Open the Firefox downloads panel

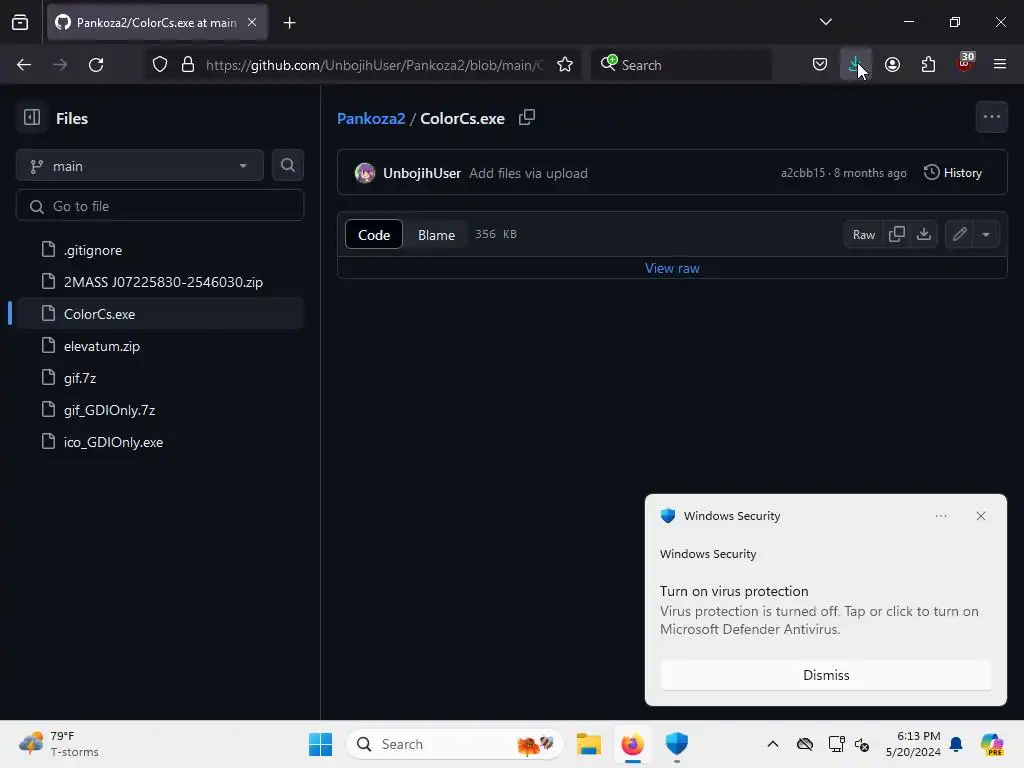[855, 65]
